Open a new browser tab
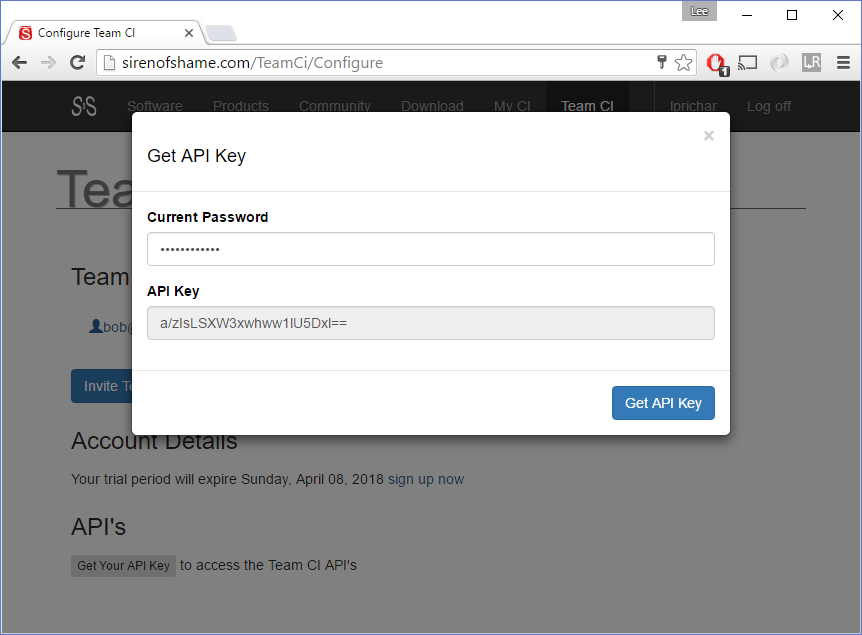The image size is (862, 635). [x=221, y=34]
